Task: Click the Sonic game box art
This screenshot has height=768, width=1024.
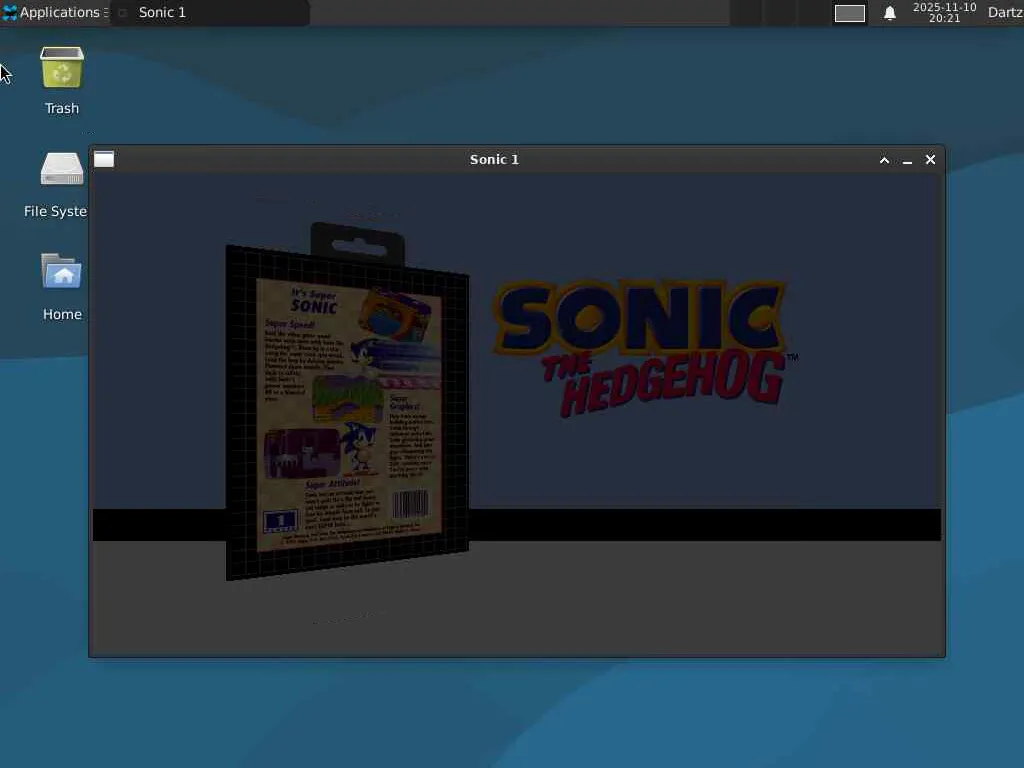Action: click(x=347, y=402)
